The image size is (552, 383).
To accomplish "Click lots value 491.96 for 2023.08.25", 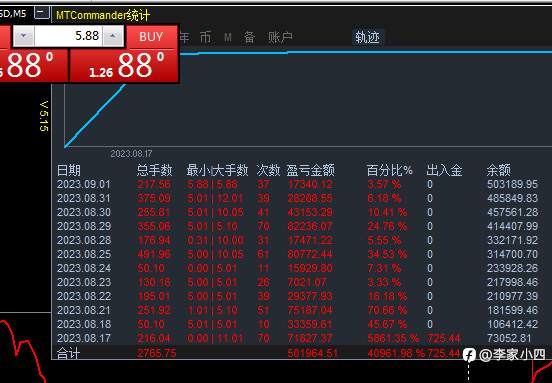I will tap(154, 254).
